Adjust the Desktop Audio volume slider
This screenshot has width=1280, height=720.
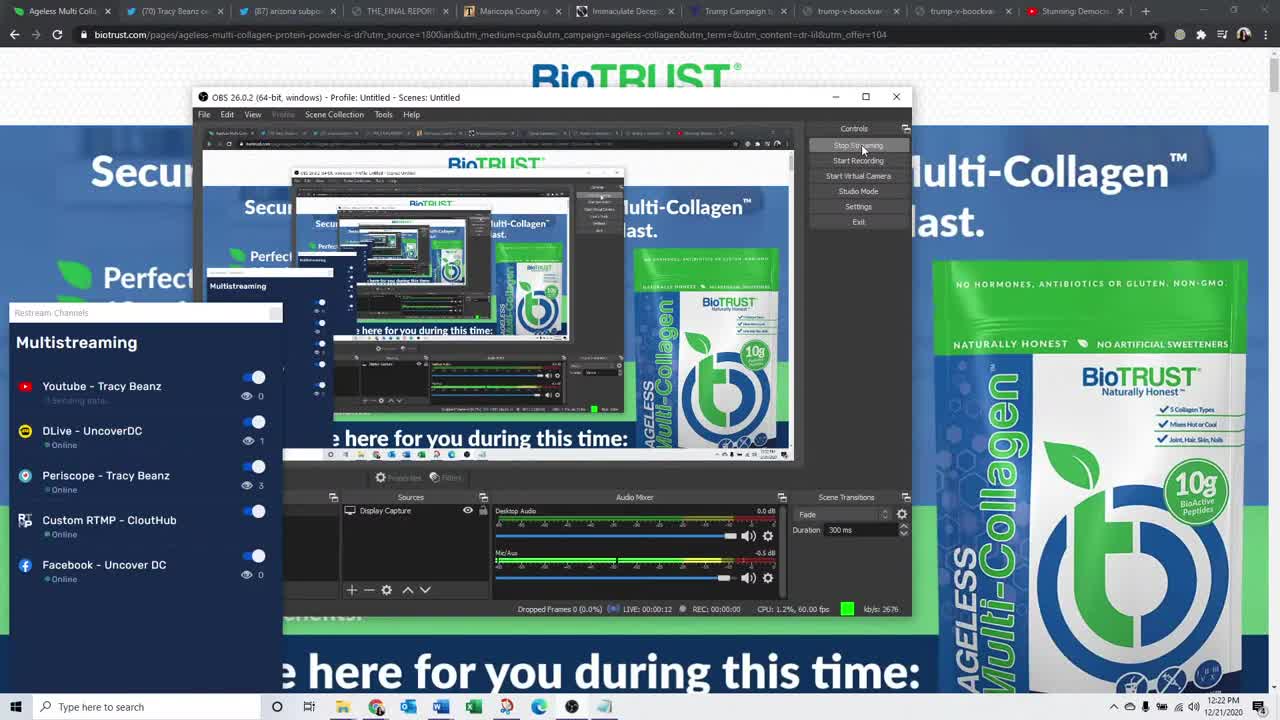(x=616, y=536)
